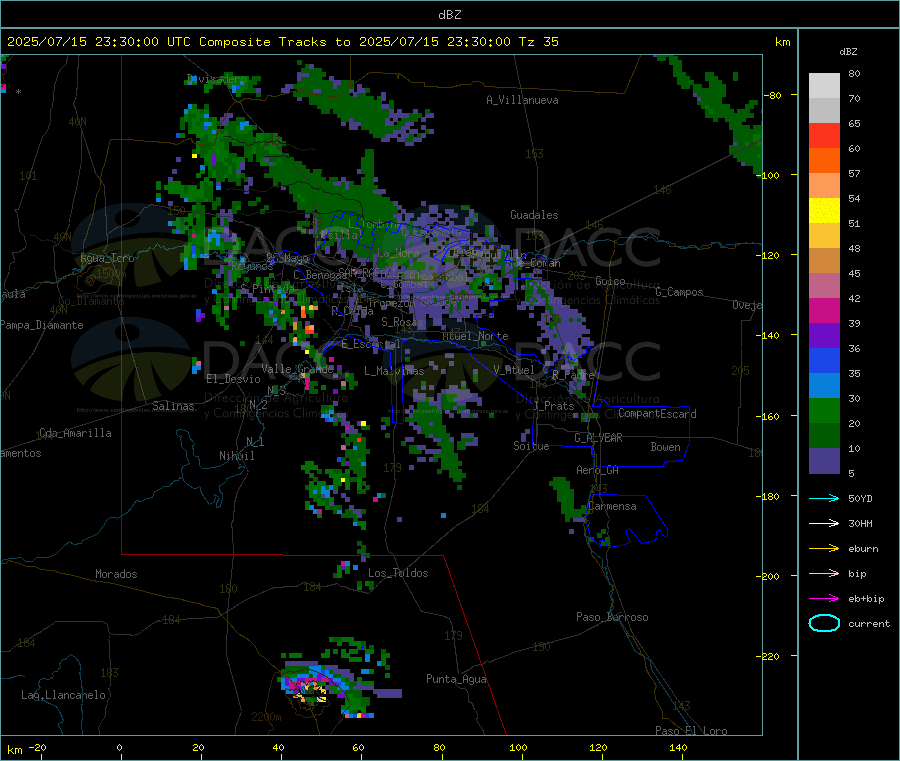Click the El_Desvio map label
Screen dimensions: 900x761
(233, 379)
